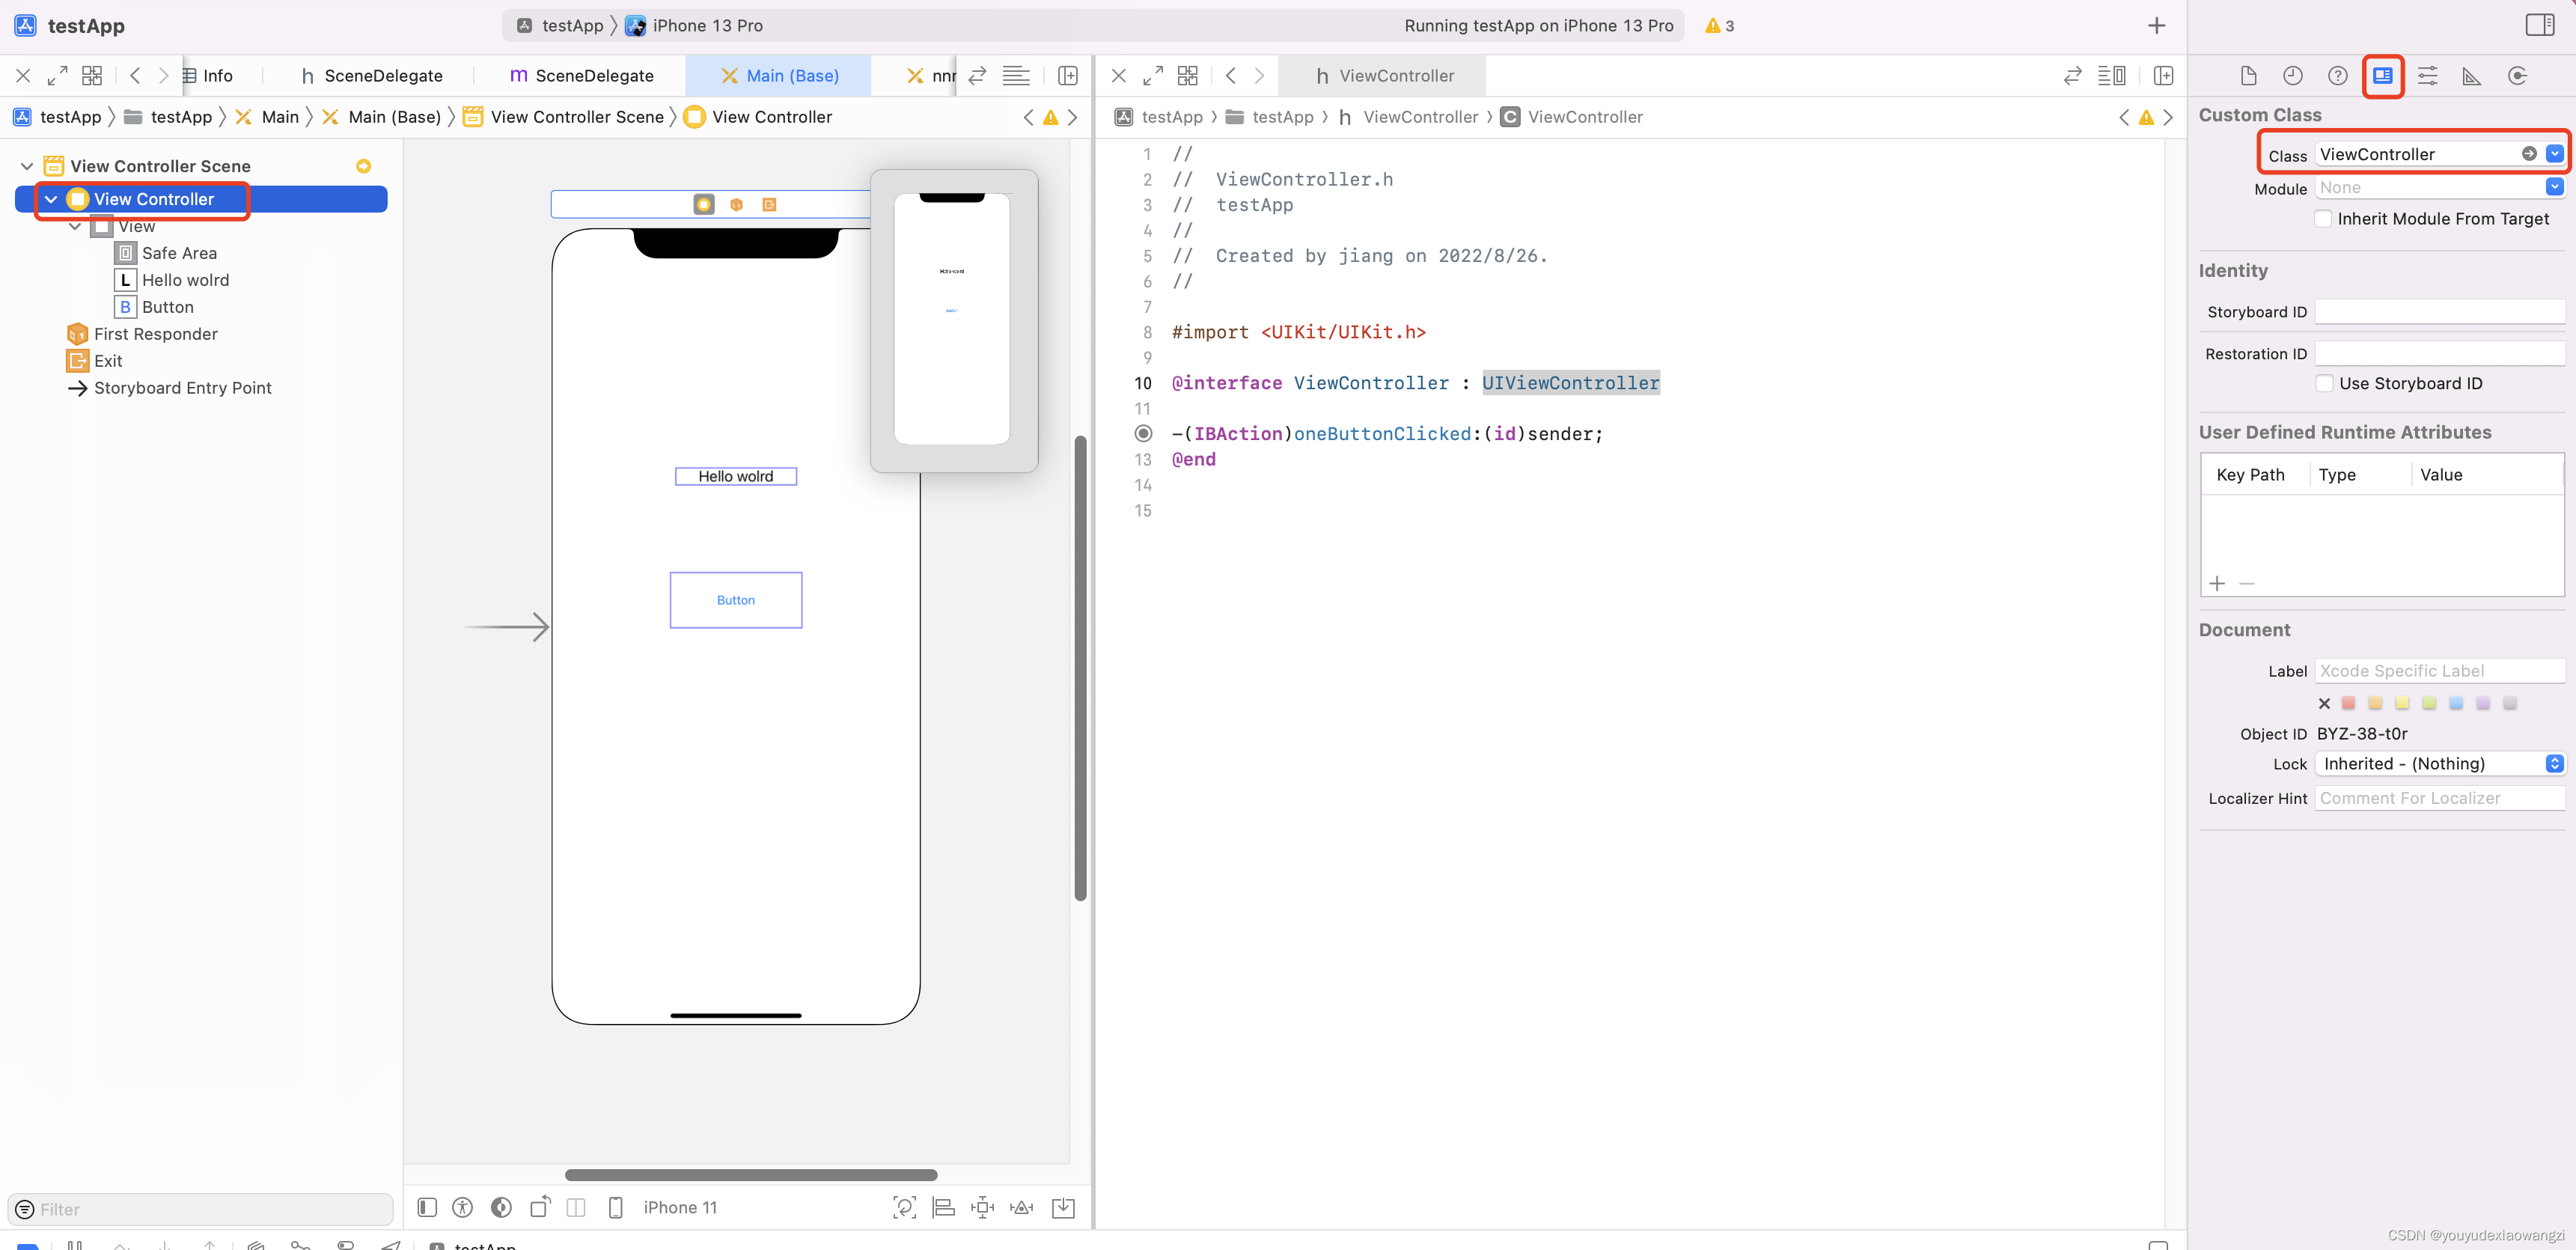Toggle the right inspector sidebar
The width and height of the screenshot is (2576, 1250).
(2539, 25)
